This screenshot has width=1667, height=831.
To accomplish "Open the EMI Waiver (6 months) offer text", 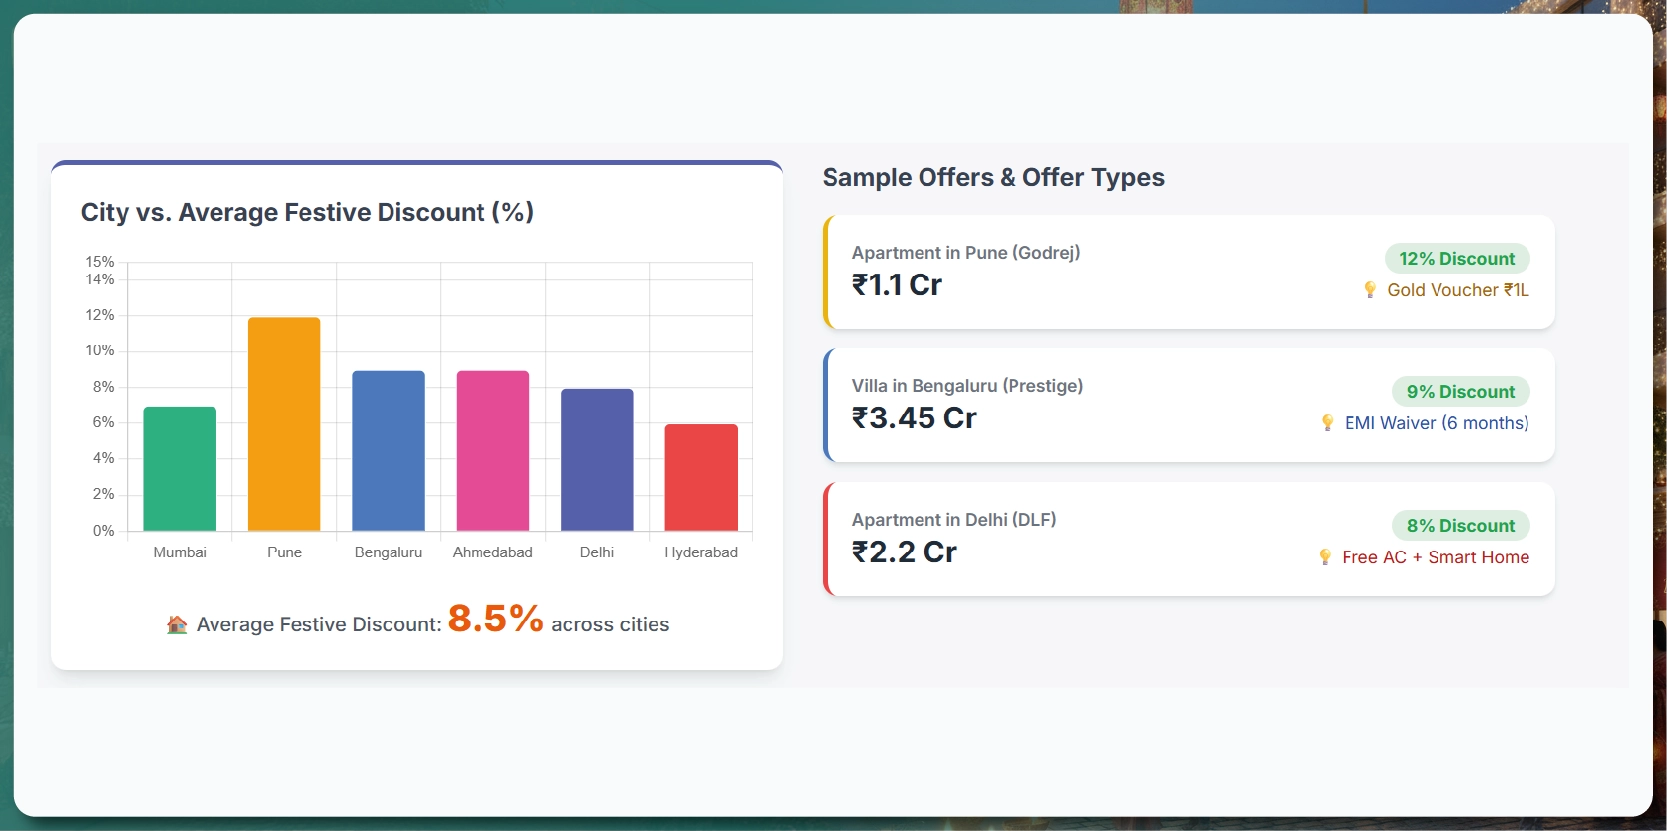I will [x=1436, y=423].
